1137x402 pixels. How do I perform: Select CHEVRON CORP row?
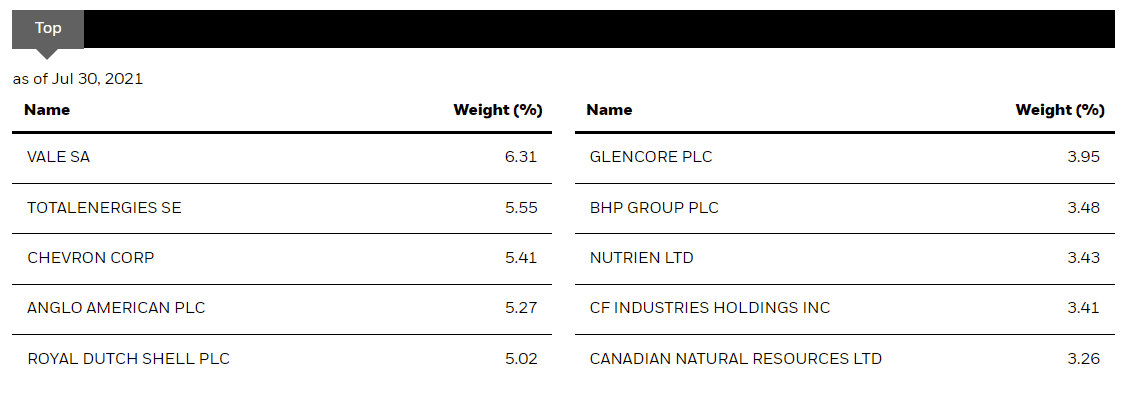tap(282, 258)
